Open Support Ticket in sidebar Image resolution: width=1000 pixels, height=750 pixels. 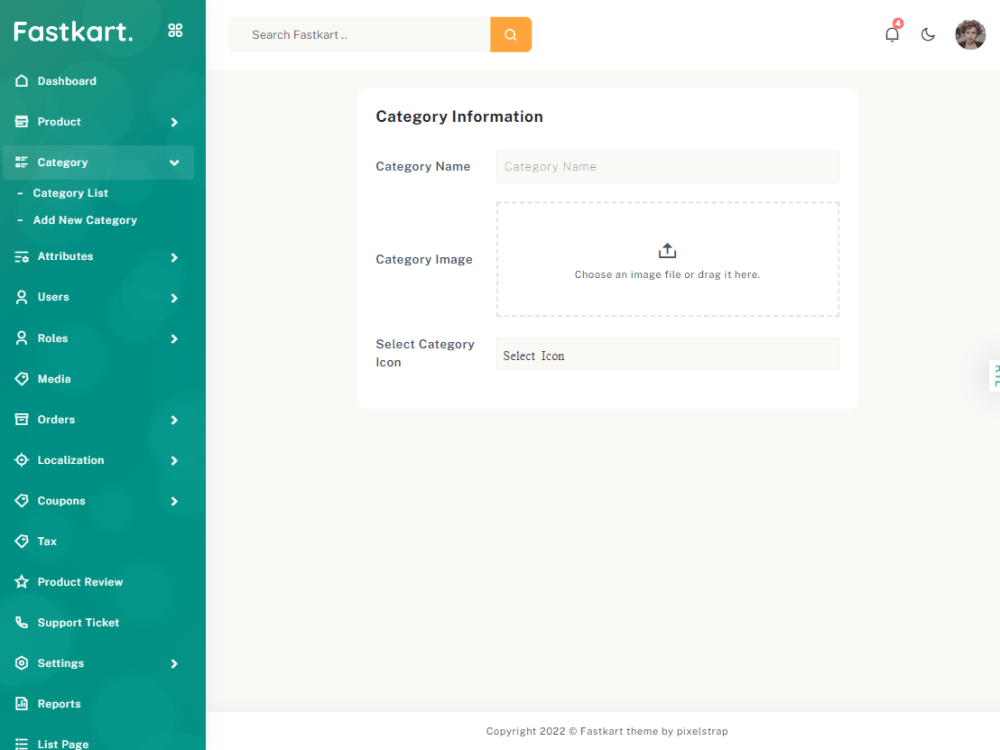click(78, 622)
